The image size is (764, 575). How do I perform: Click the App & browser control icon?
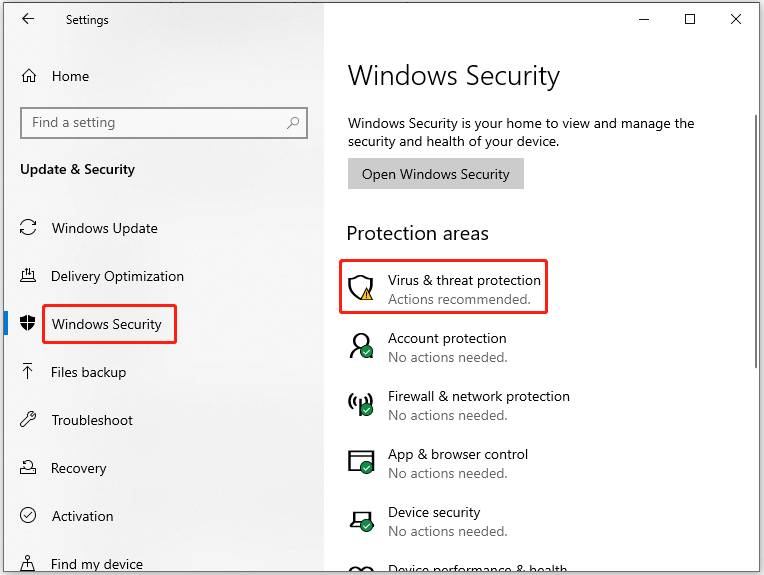(x=360, y=462)
